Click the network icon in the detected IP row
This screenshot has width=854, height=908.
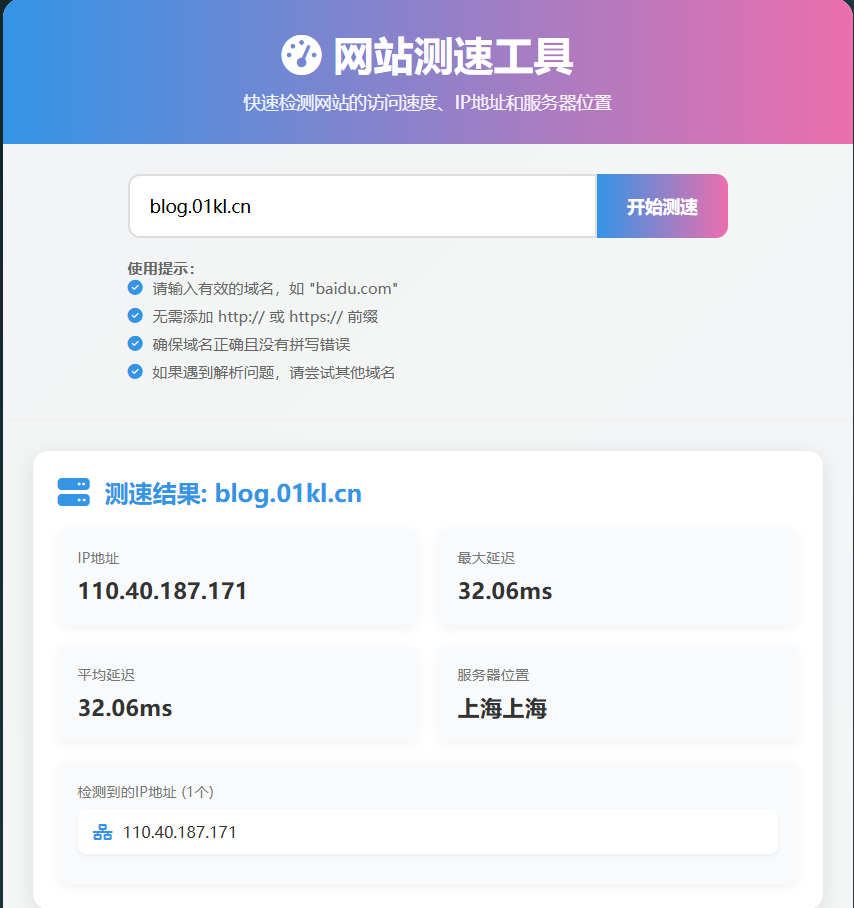pos(102,832)
